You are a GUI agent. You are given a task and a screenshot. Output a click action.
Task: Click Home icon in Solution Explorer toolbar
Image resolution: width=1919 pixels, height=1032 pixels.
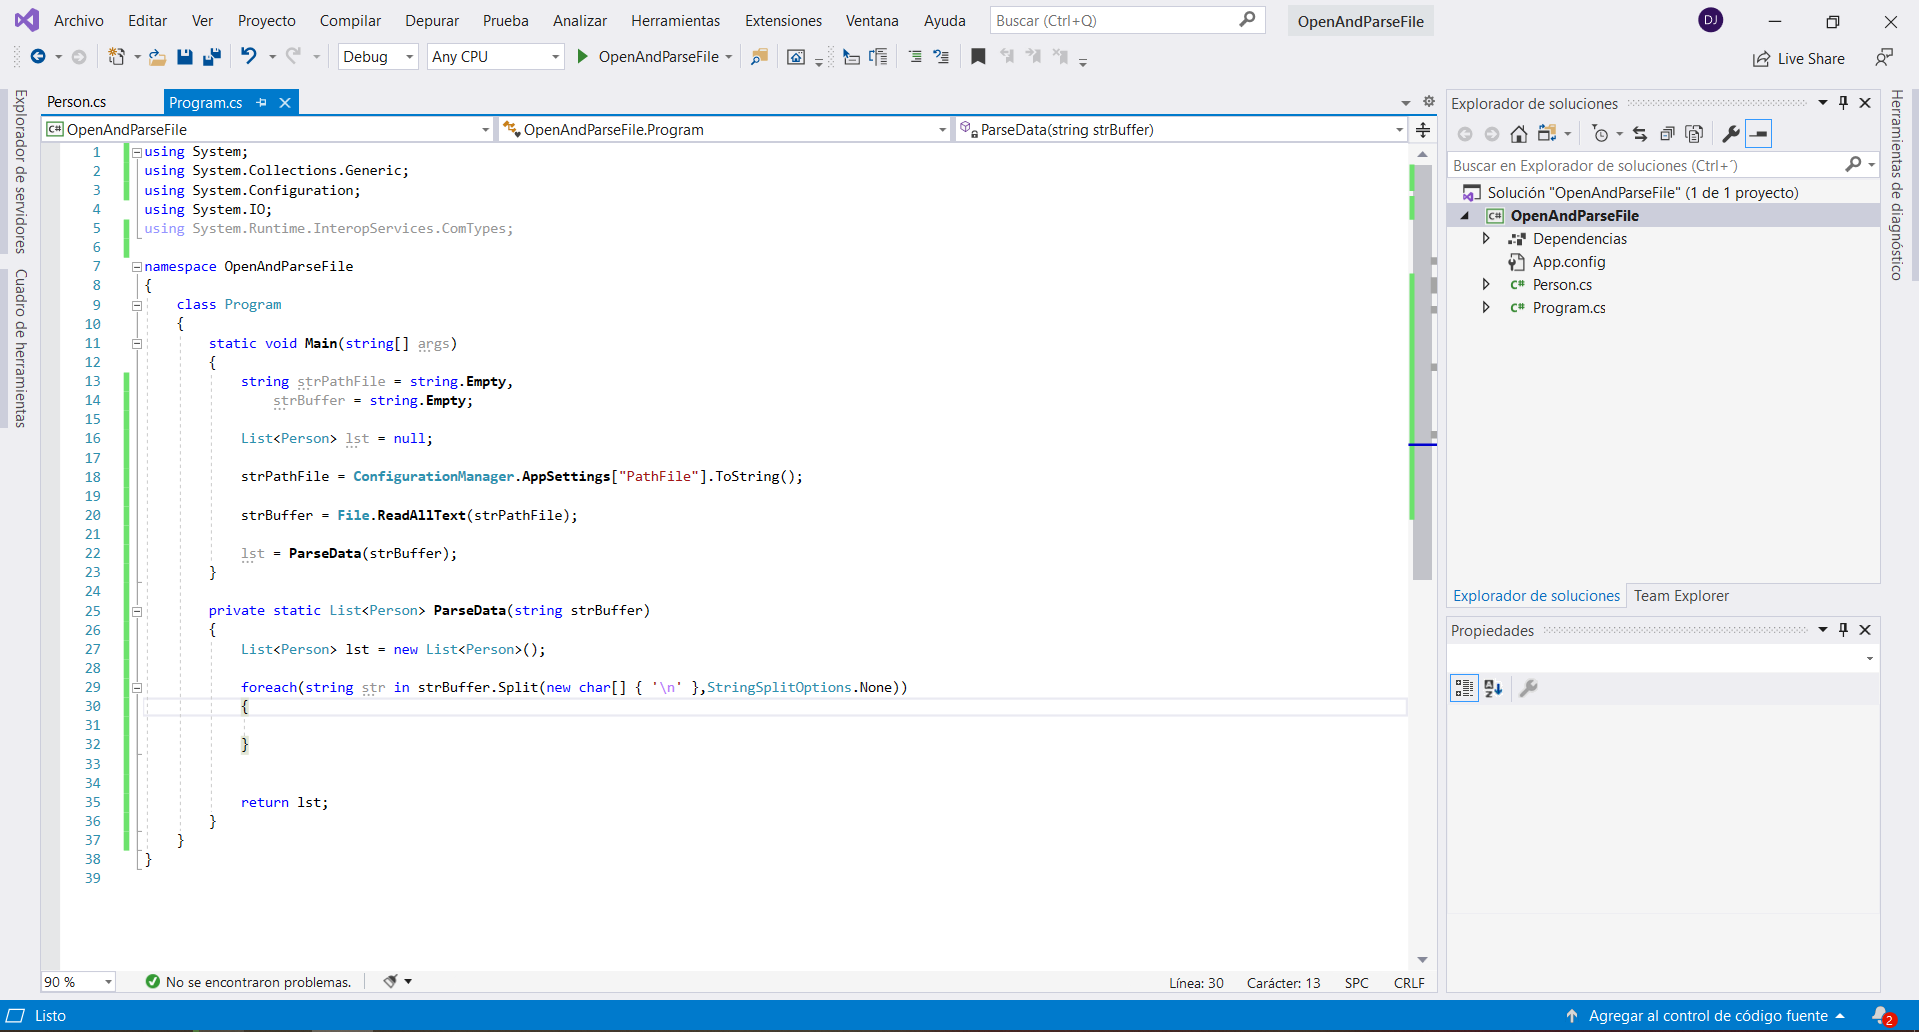click(x=1518, y=134)
